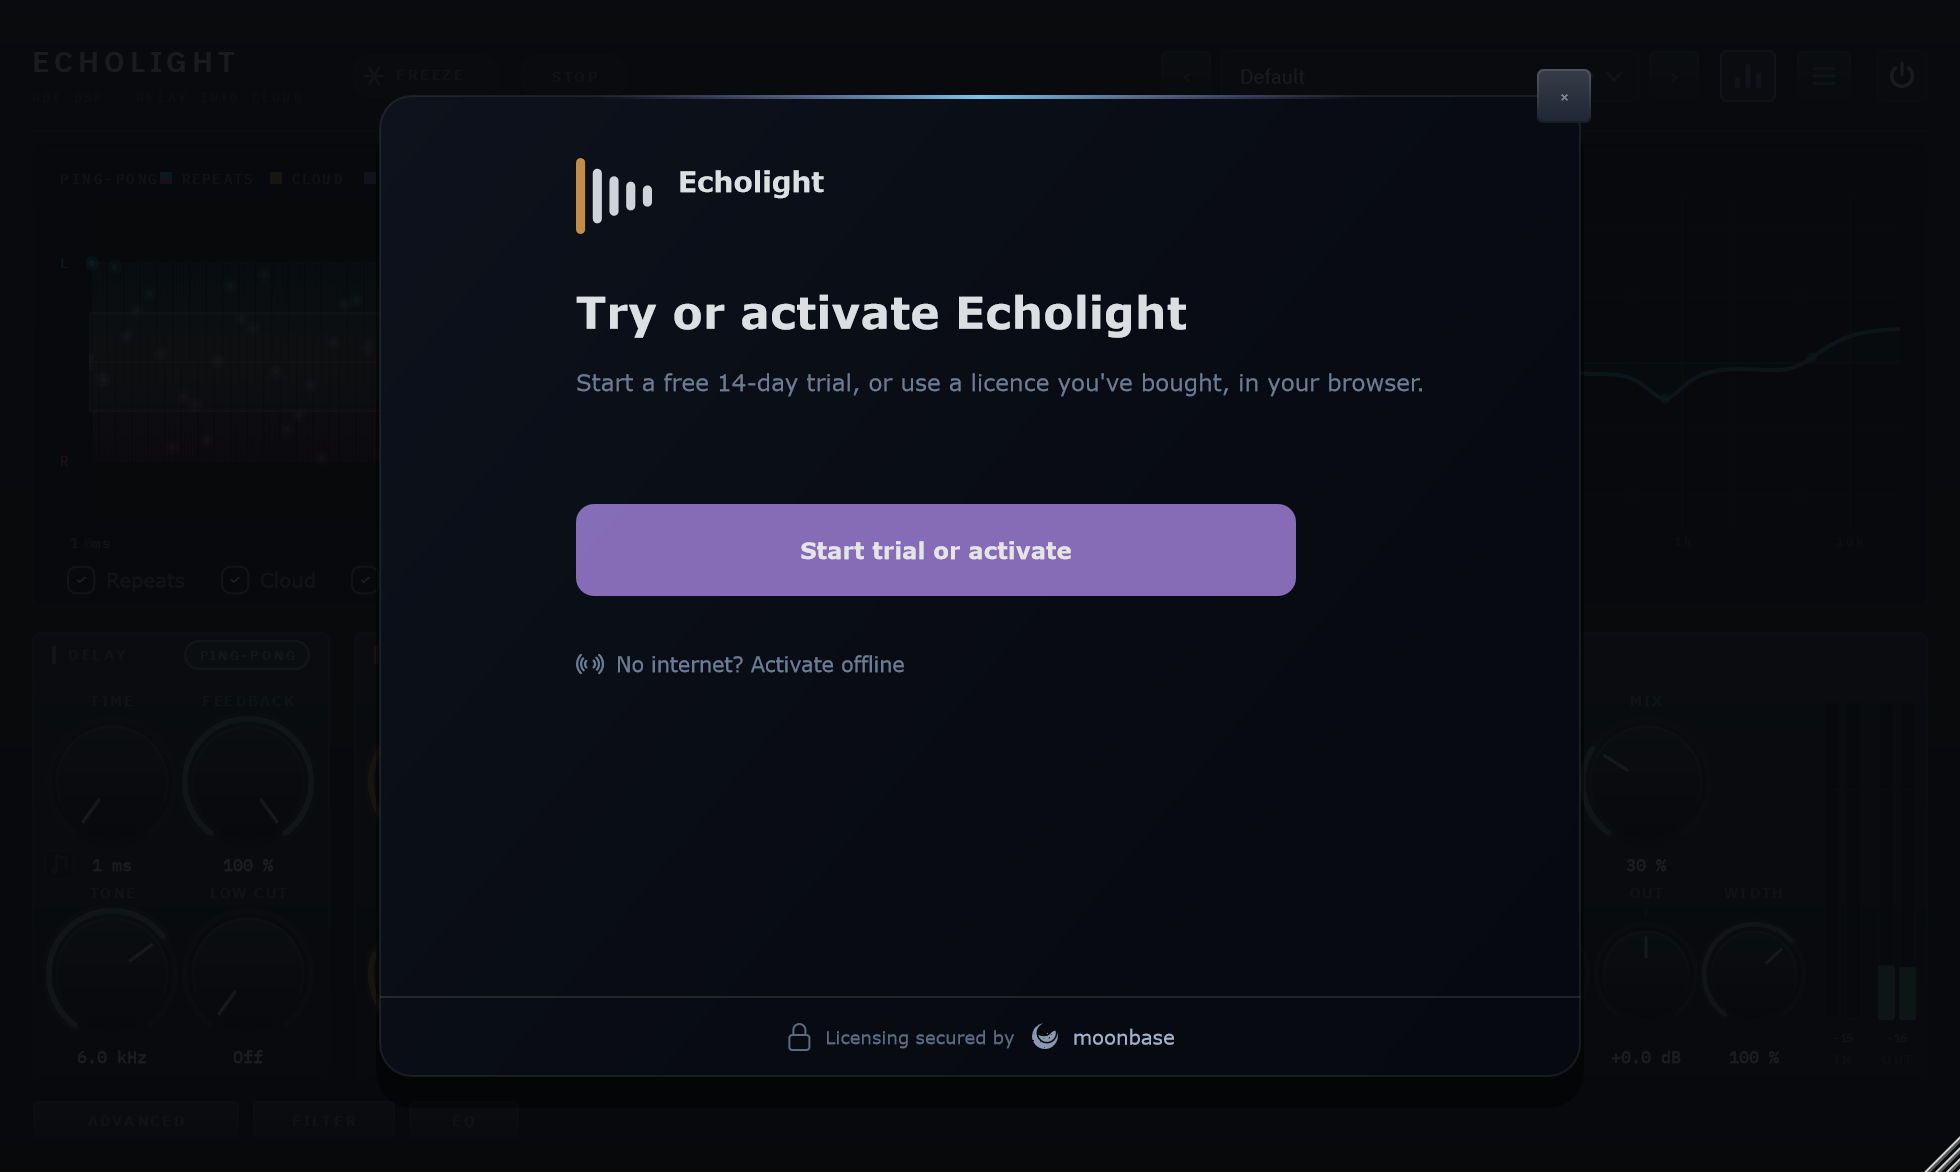The width and height of the screenshot is (1960, 1172).
Task: Click the Echolight waveform logo
Action: point(614,196)
